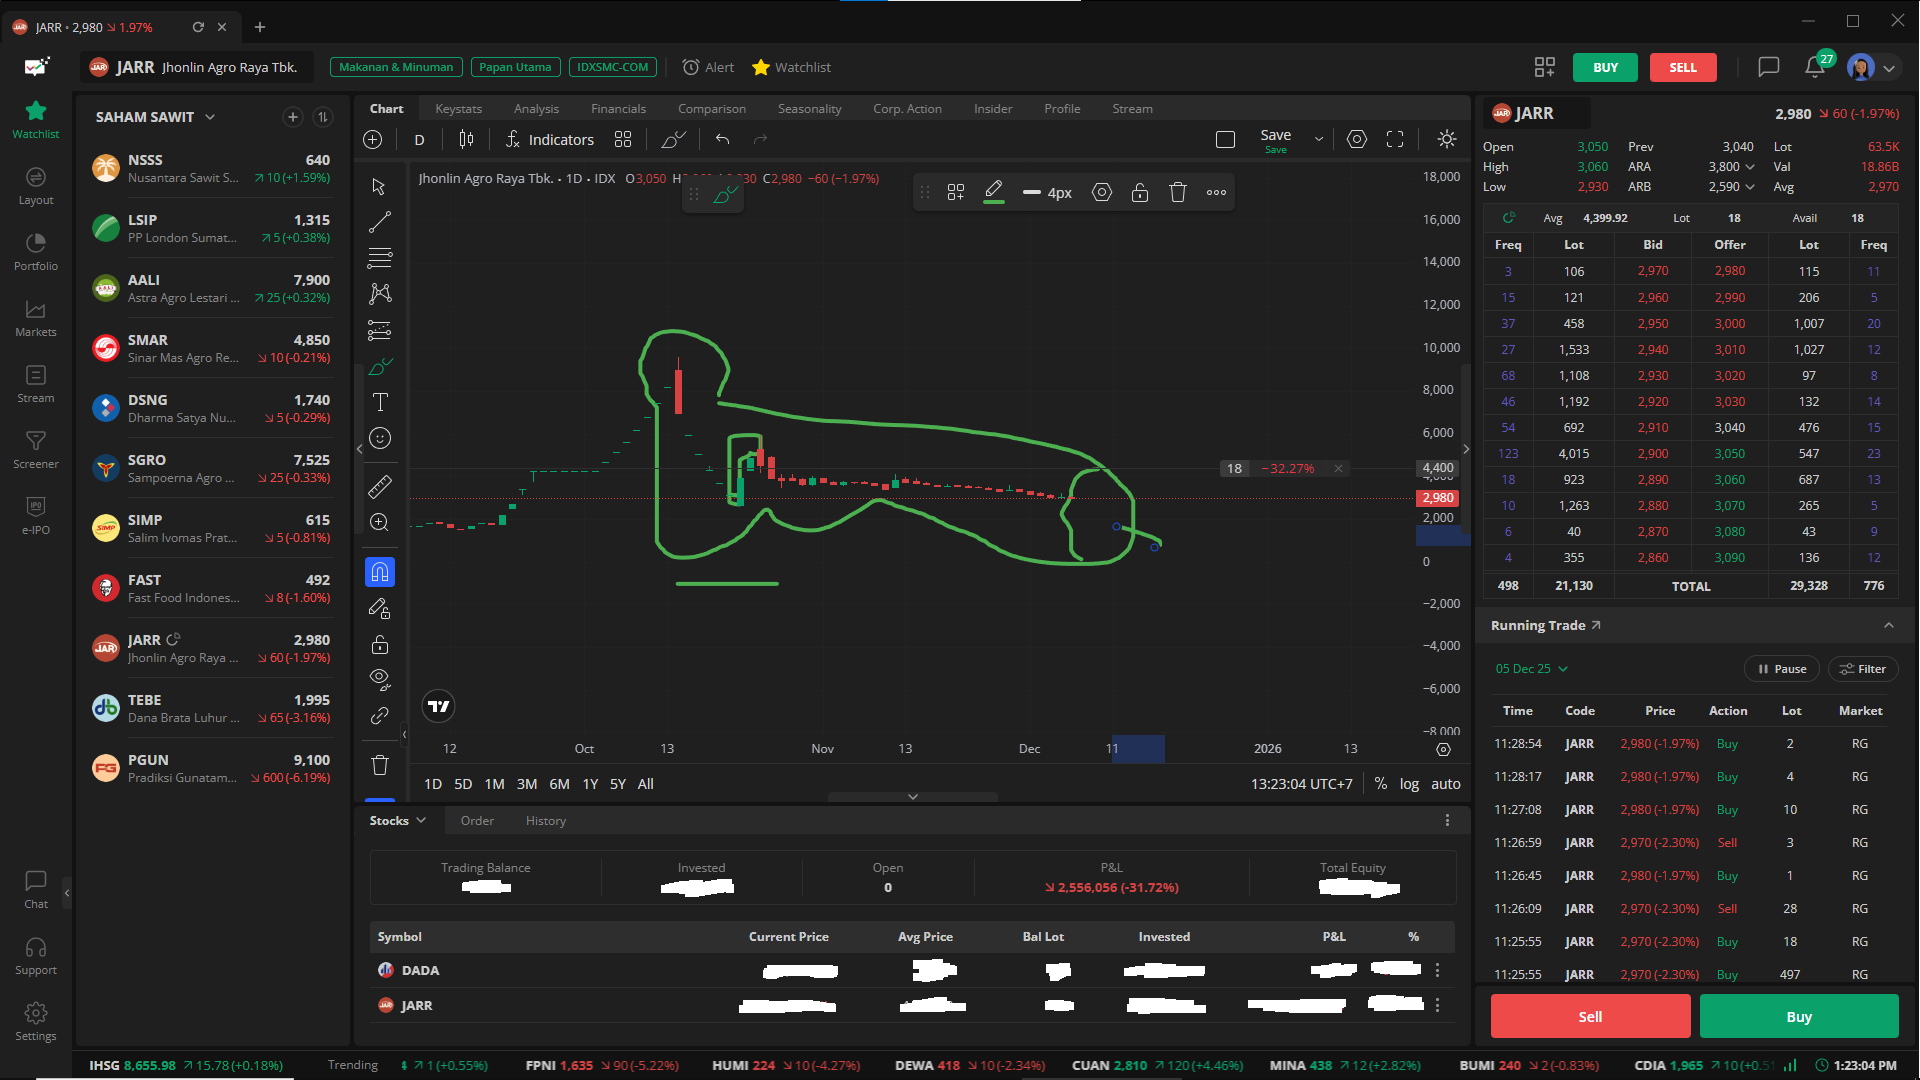Click the trash icon in drawing toolbar
The image size is (1920, 1080).
(x=380, y=765)
